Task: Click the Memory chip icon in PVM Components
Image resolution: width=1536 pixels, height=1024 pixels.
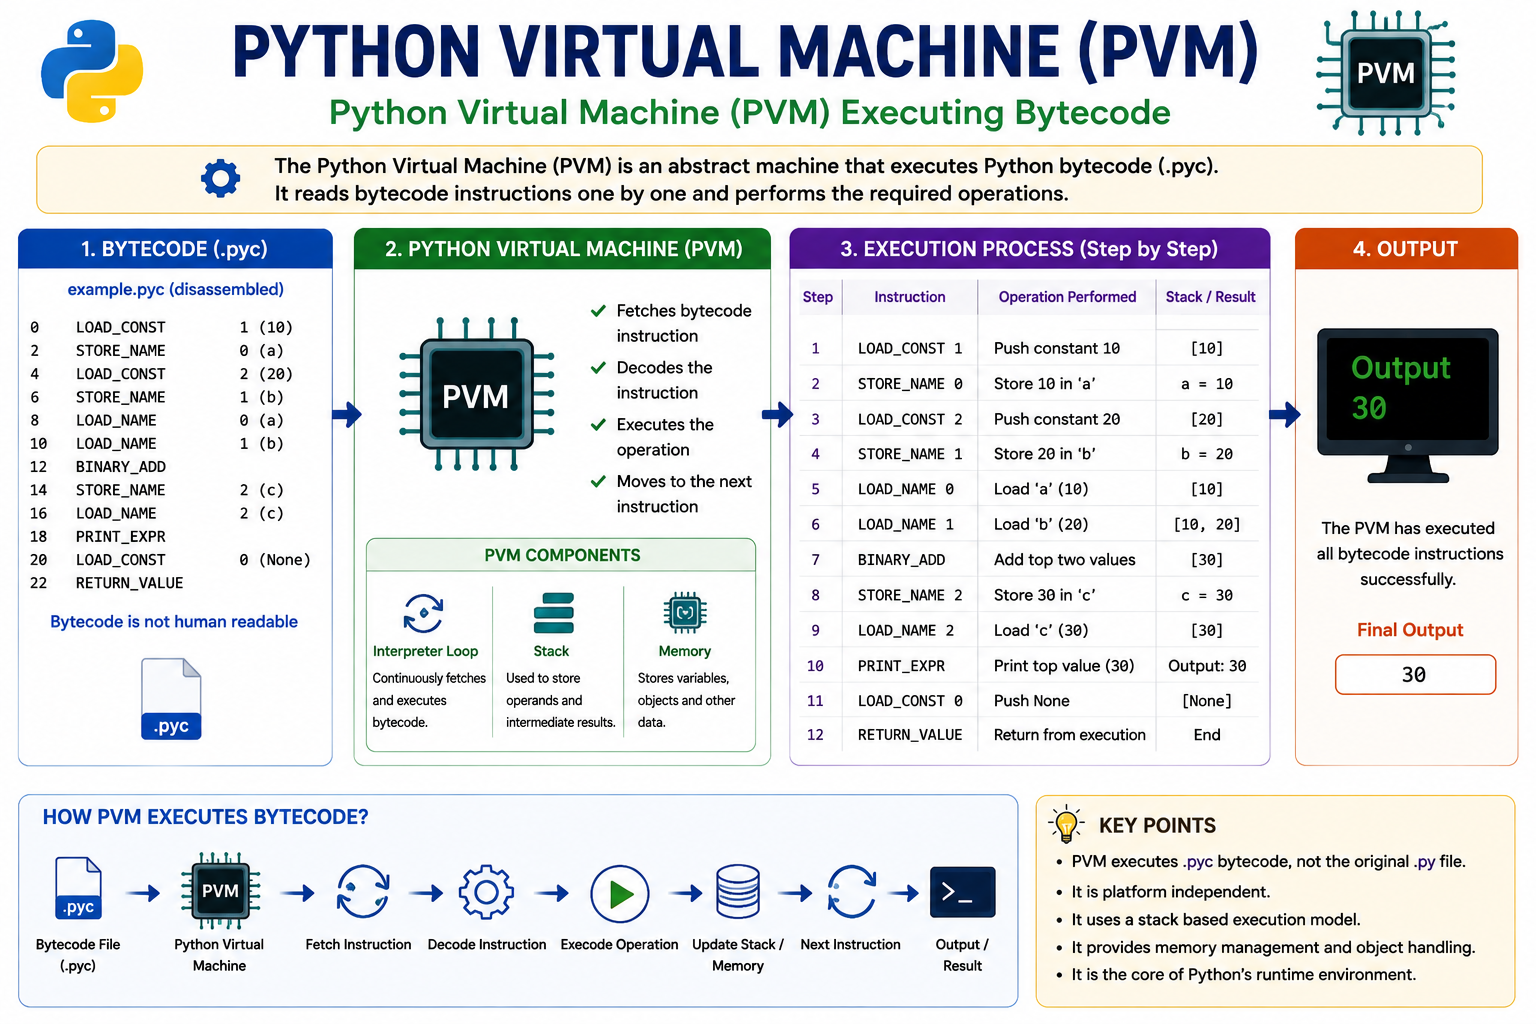Action: pyautogui.click(x=685, y=613)
